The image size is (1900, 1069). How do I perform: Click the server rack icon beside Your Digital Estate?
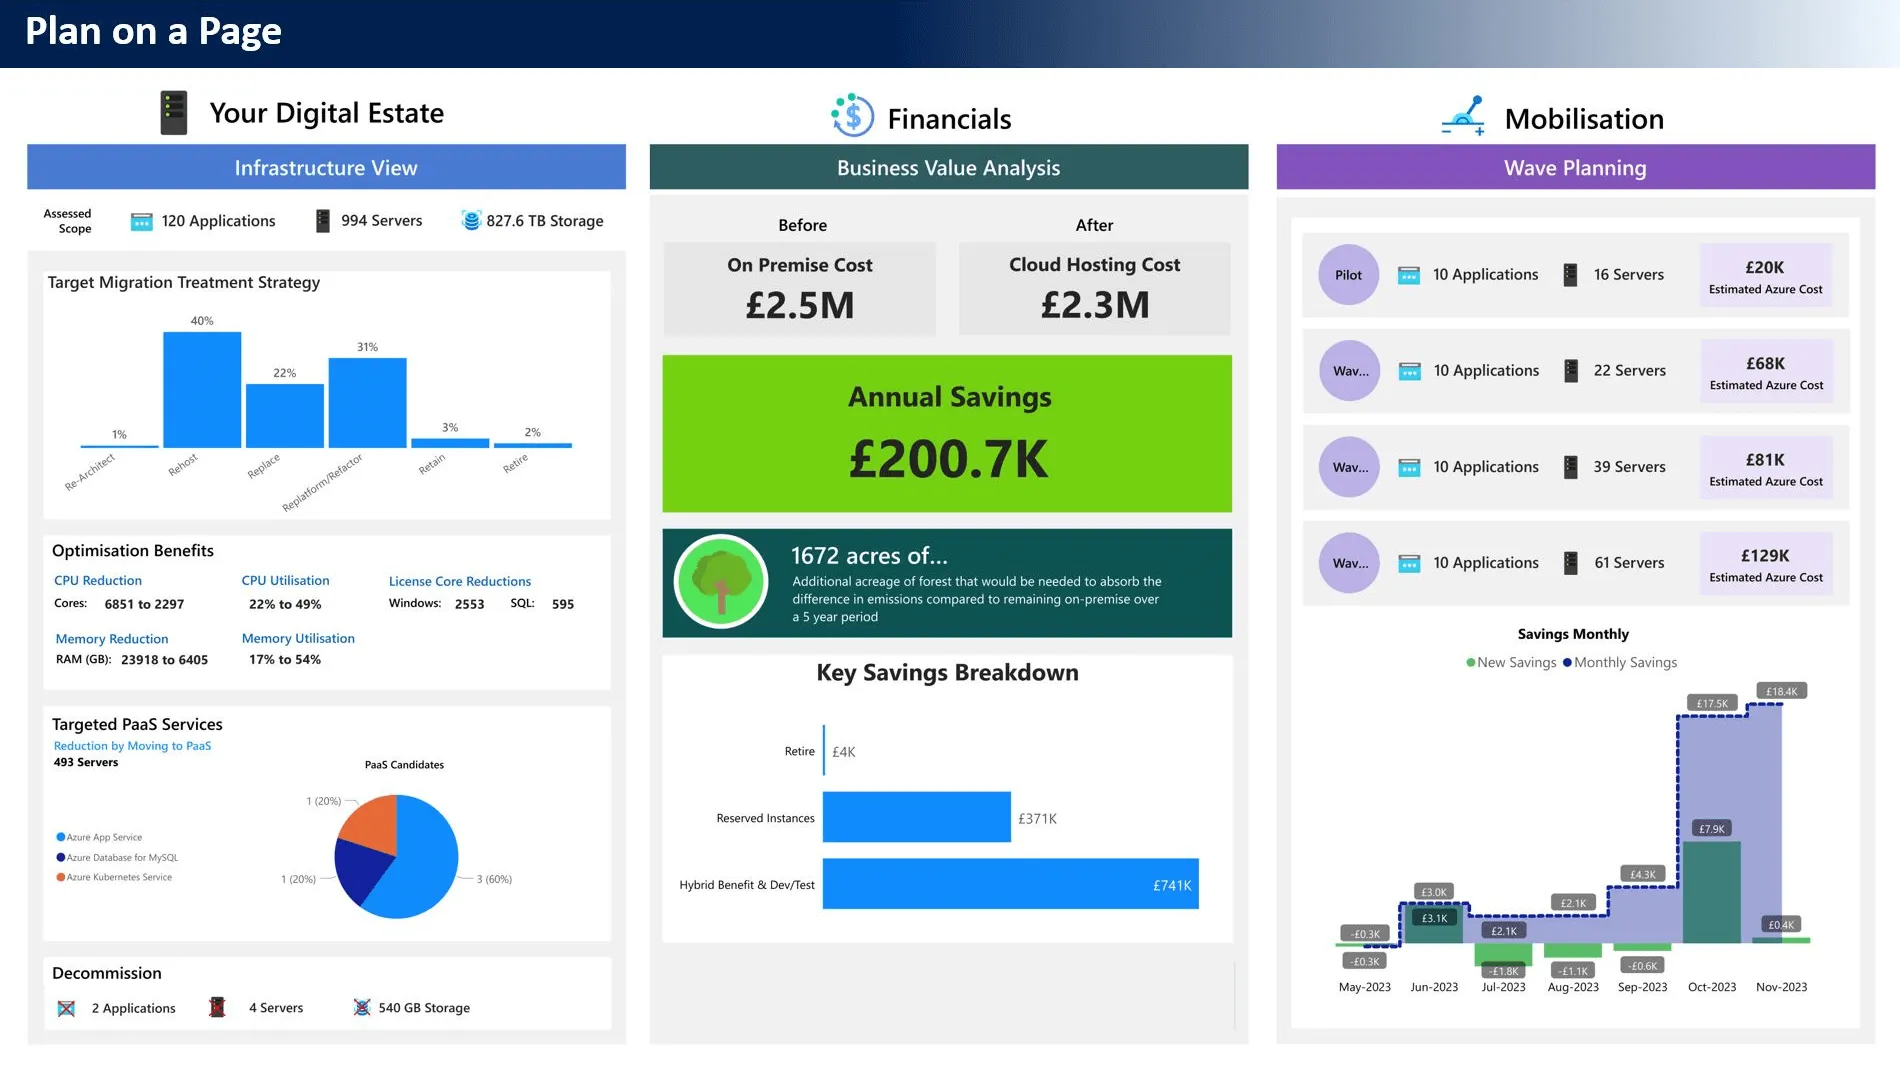[174, 113]
